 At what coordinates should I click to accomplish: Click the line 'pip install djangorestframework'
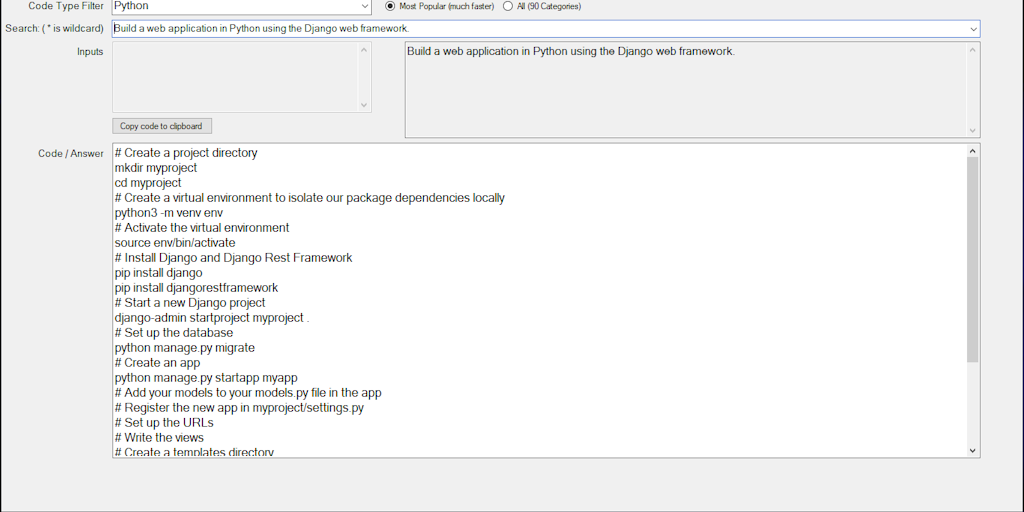(x=197, y=288)
